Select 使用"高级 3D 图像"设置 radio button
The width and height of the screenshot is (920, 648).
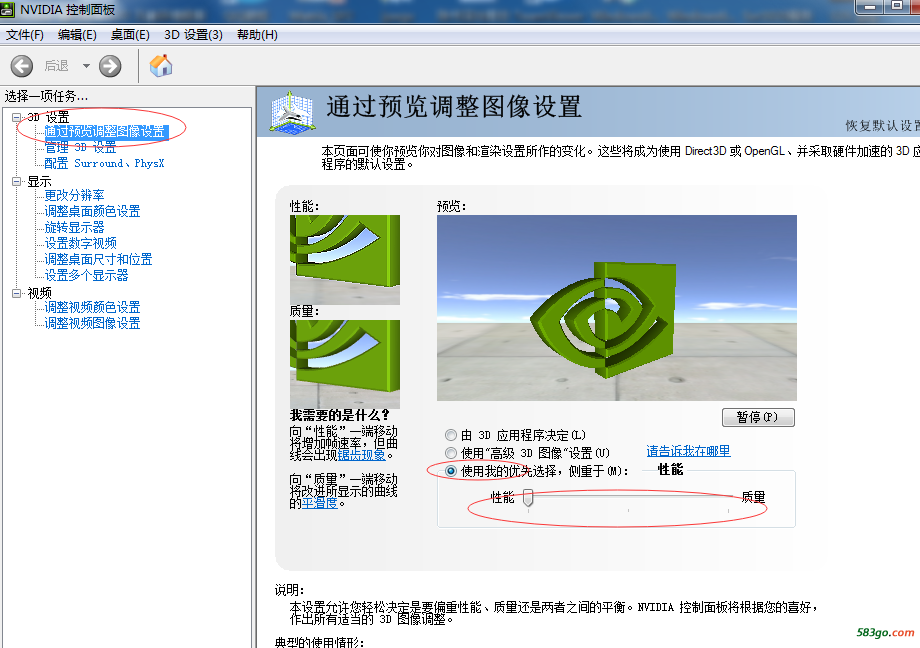click(451, 453)
